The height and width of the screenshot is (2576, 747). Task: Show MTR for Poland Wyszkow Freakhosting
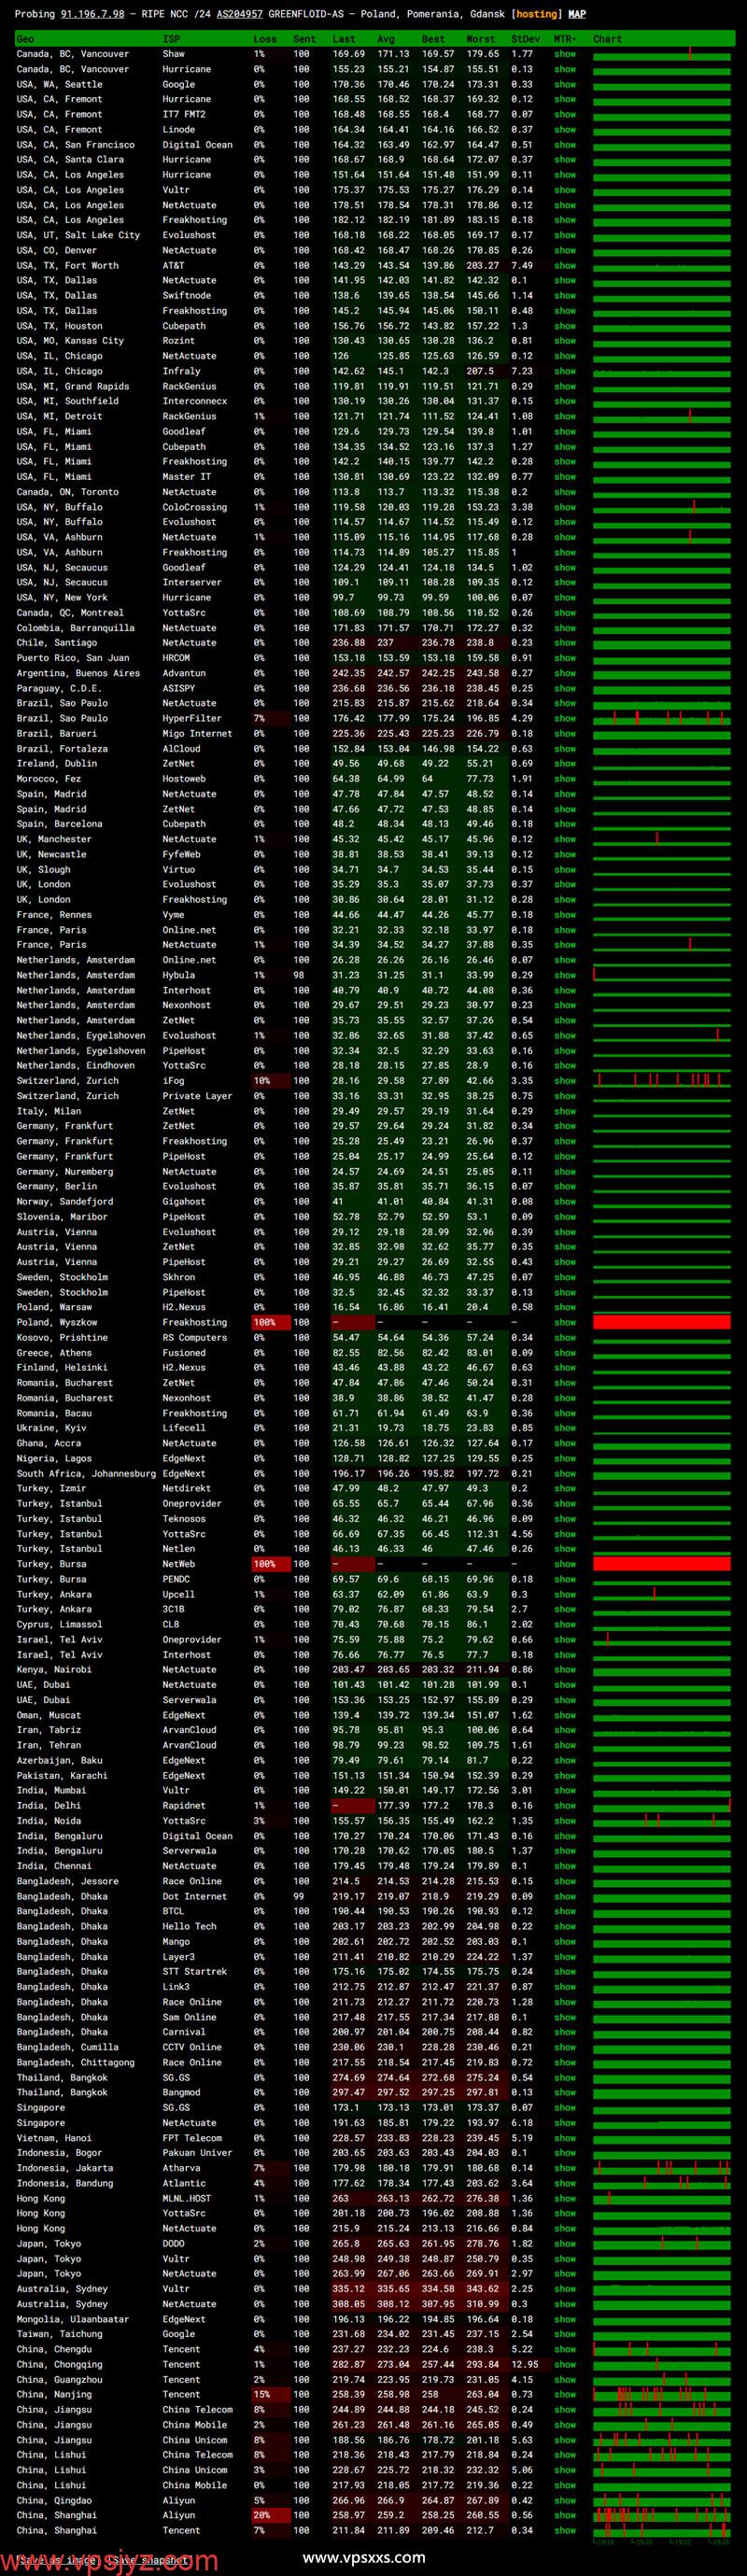point(565,1322)
